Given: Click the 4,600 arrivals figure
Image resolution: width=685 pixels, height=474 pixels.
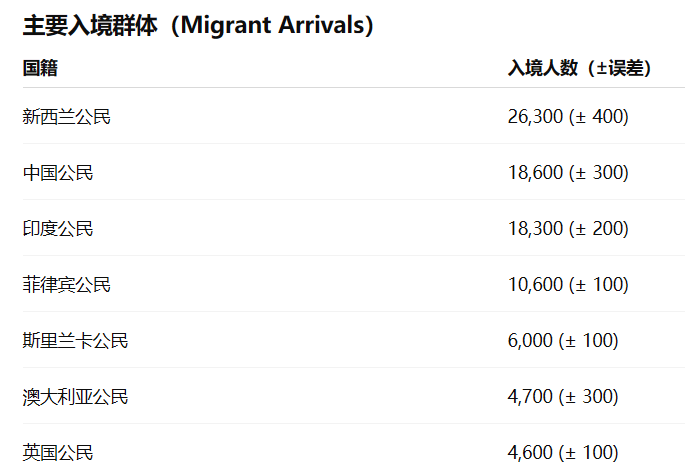Looking at the screenshot, I should [x=531, y=452].
